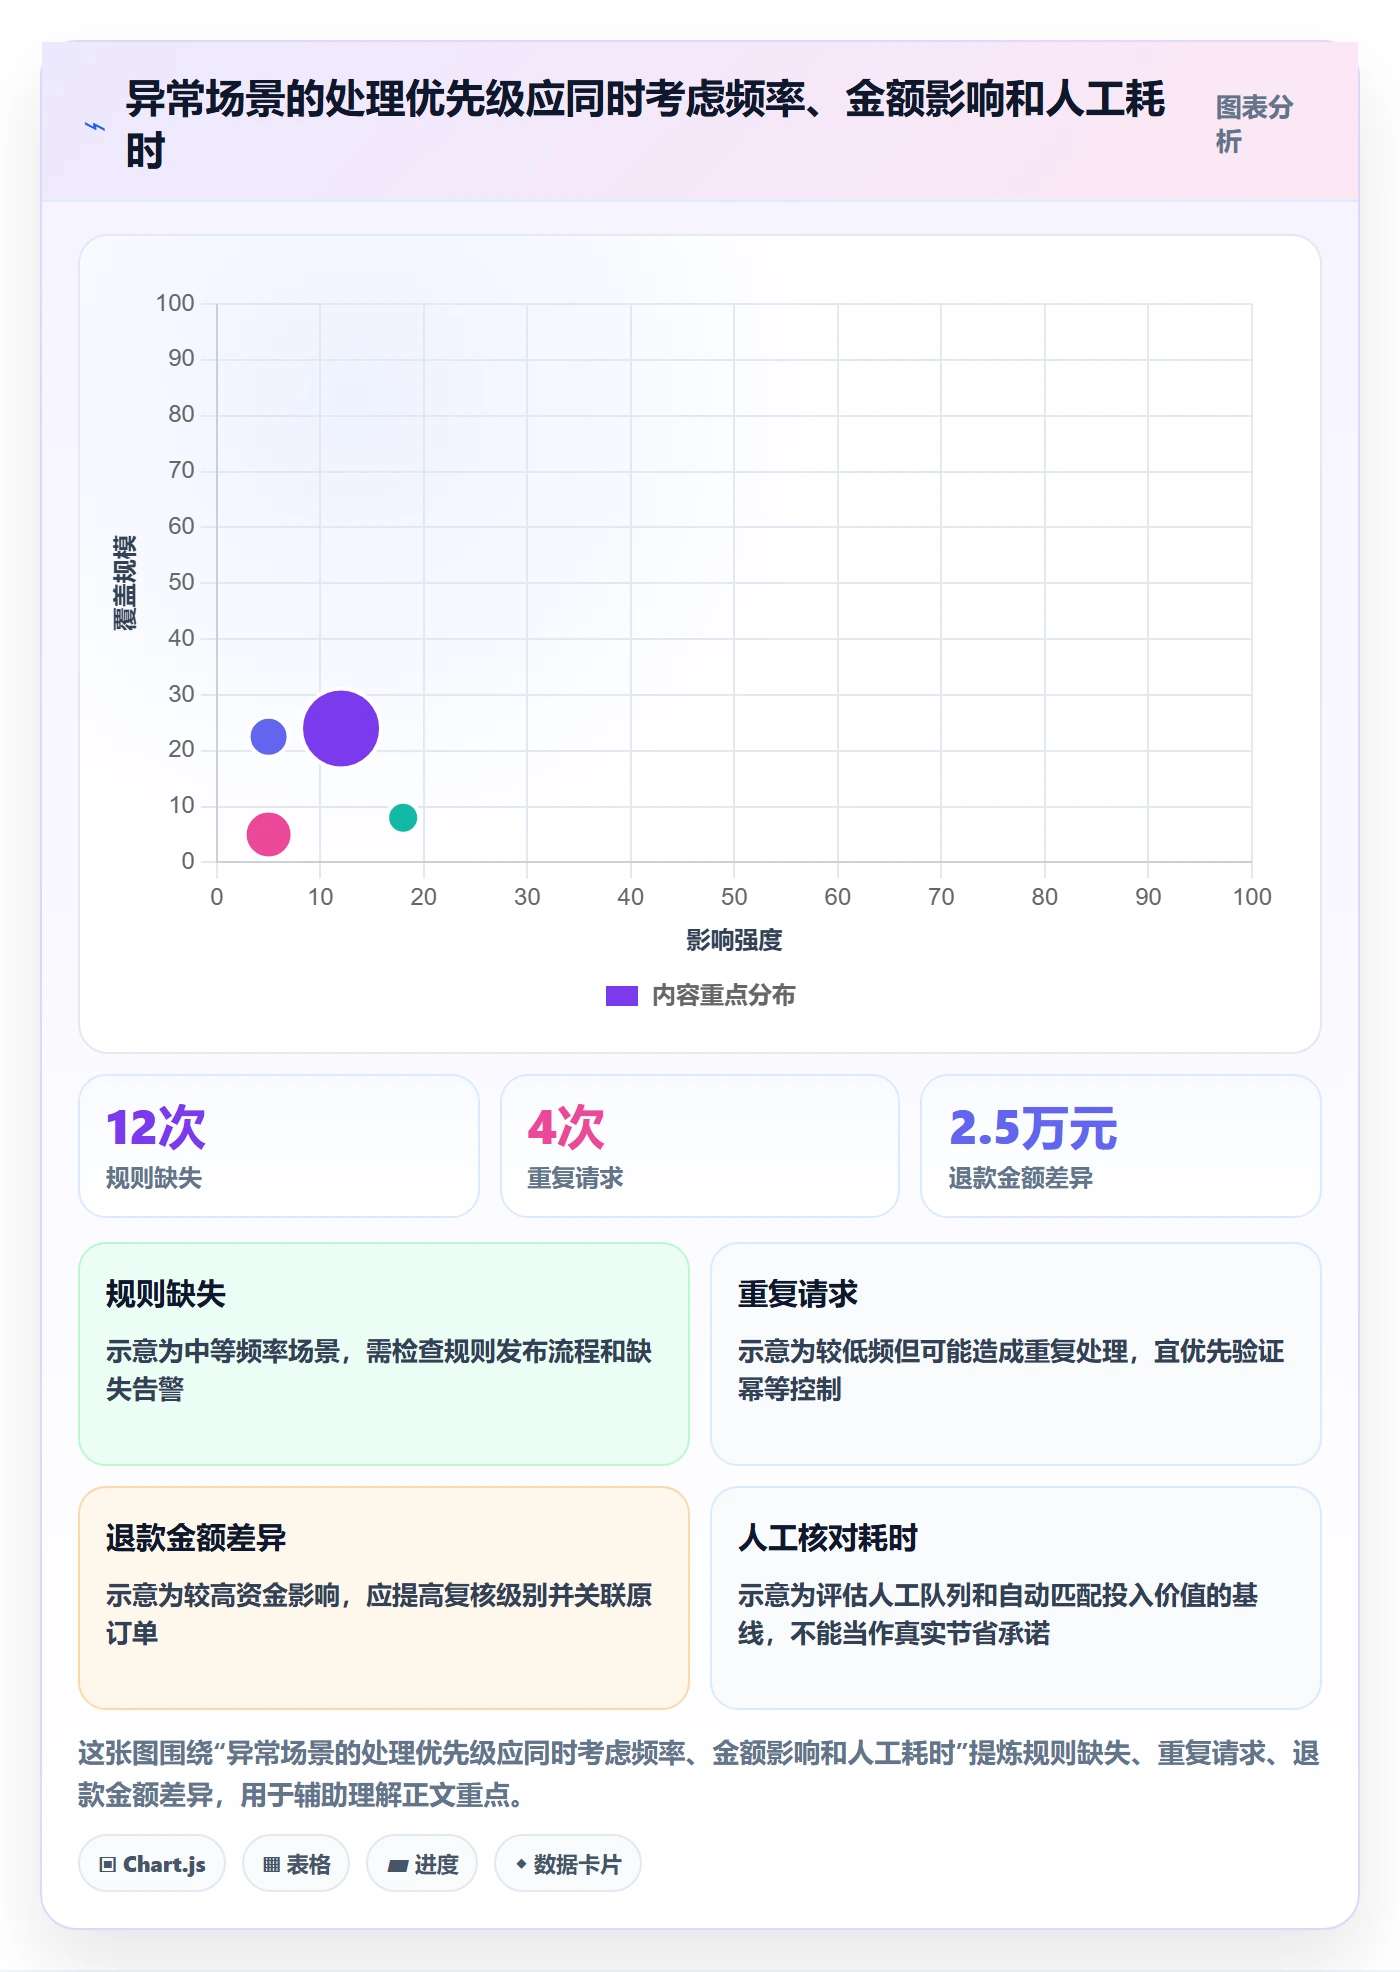Click the 数据卡片 tag

click(568, 1864)
